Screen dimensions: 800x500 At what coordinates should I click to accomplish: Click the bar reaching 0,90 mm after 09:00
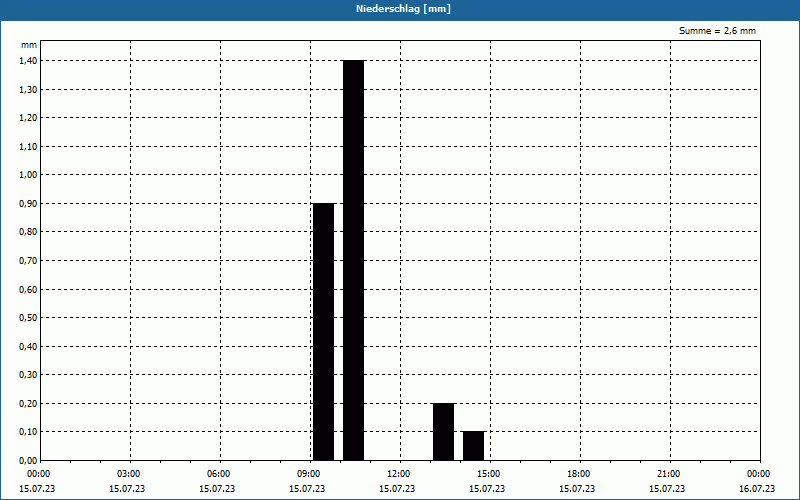point(323,332)
